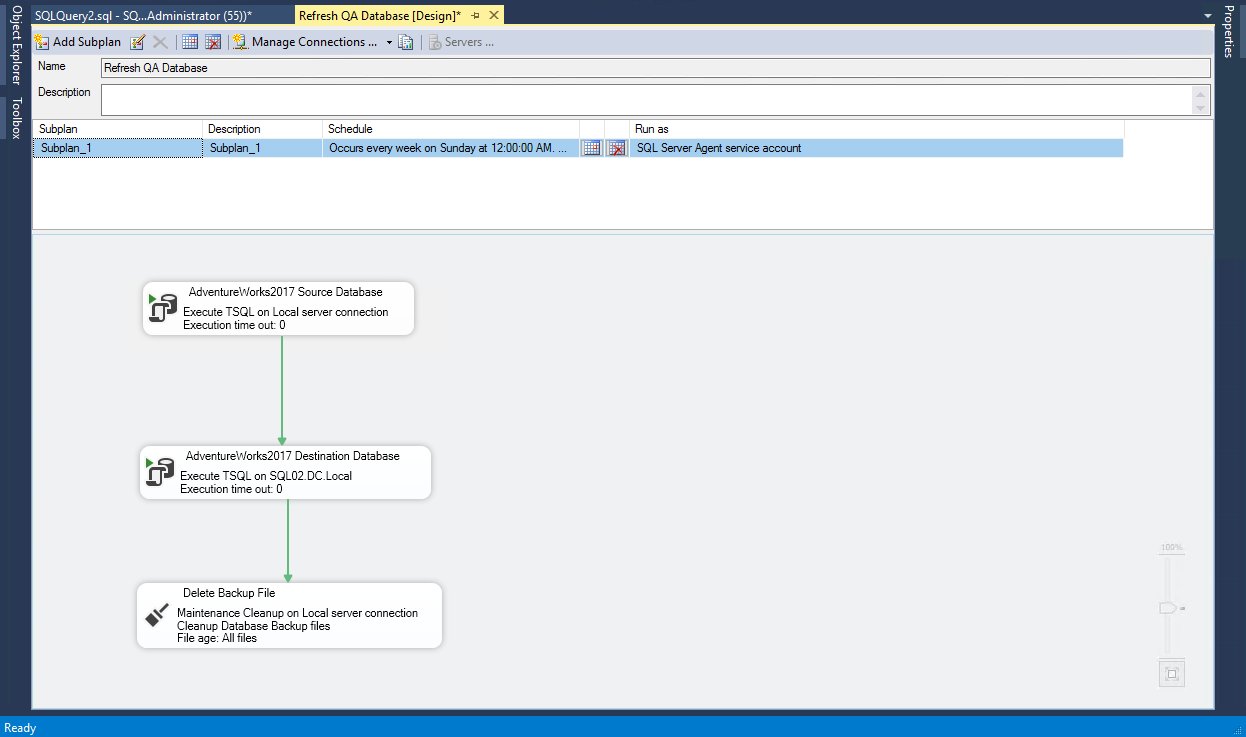1246x737 pixels.
Task: Click the Reporting and Logging toolbar icon
Action: coord(406,42)
